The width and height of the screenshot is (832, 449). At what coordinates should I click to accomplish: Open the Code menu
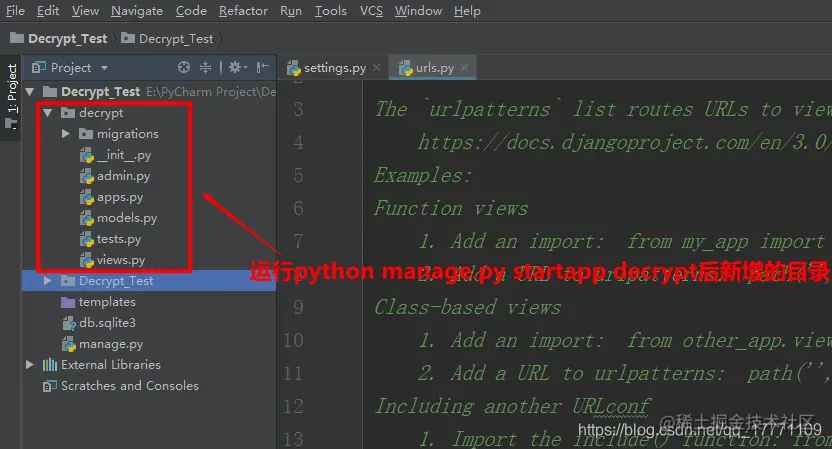click(x=191, y=11)
